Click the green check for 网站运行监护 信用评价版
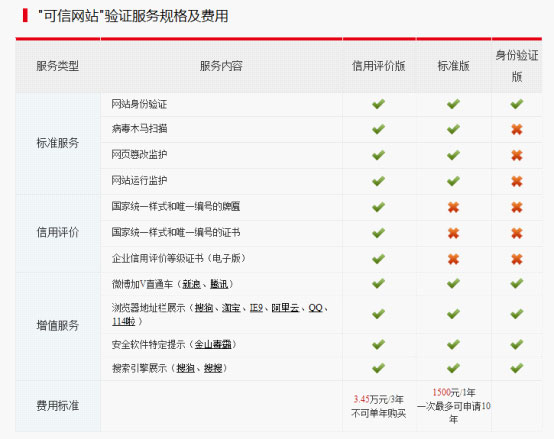The height and width of the screenshot is (439, 554). click(x=378, y=181)
